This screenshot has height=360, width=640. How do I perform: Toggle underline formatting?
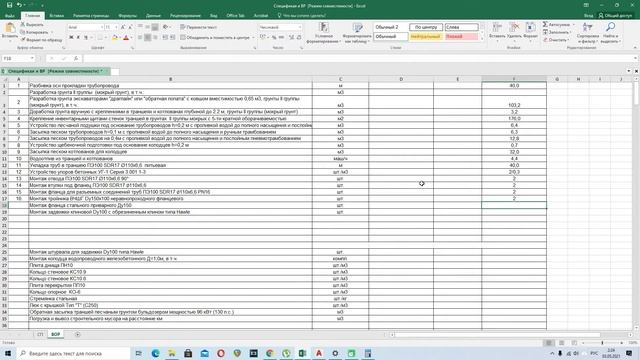[x=86, y=38]
